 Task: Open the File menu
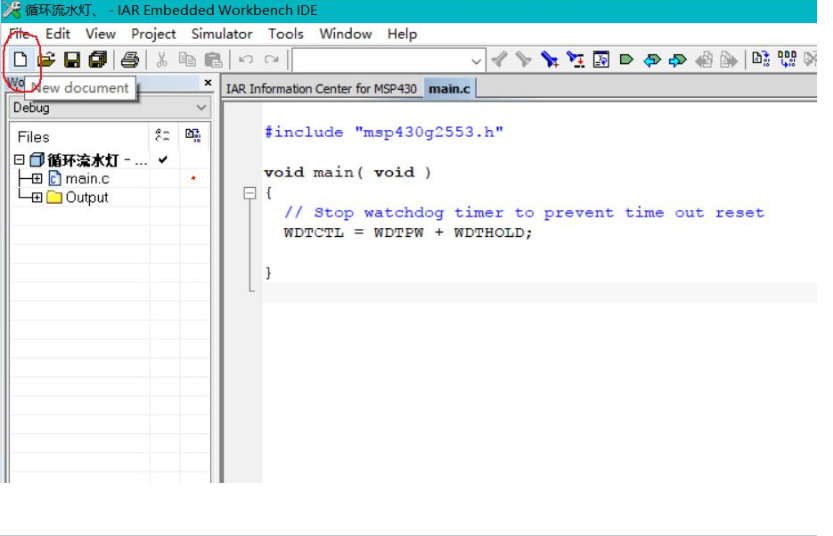pos(19,34)
